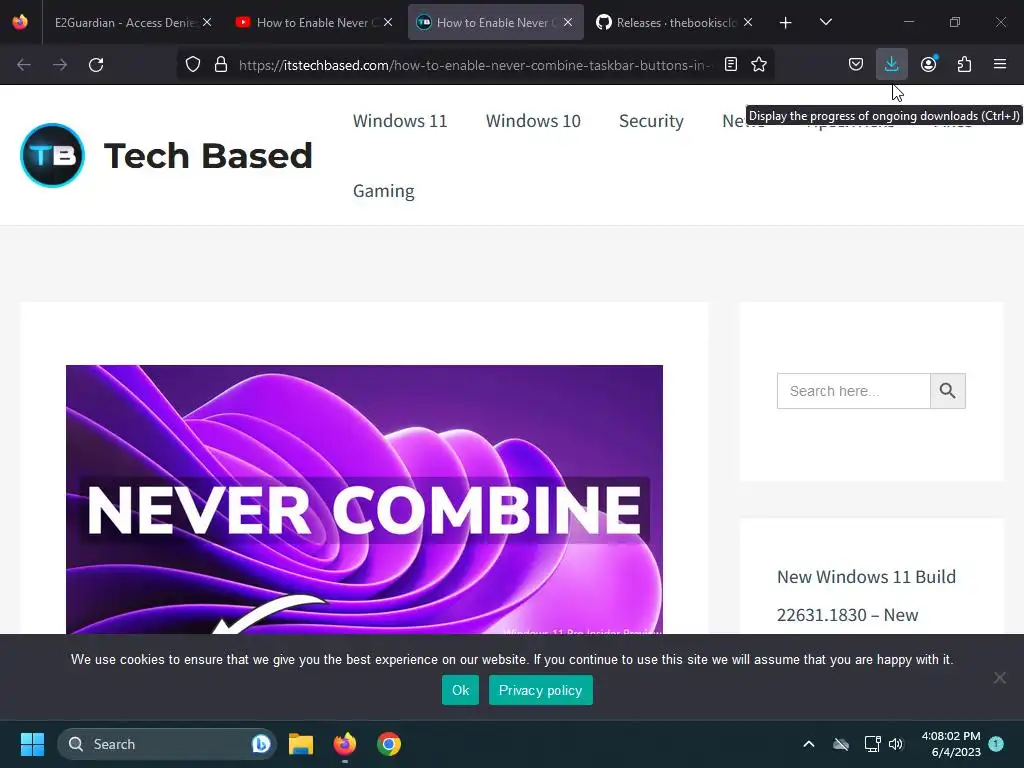The image size is (1024, 768).
Task: Open the Firefox hamburger application menu
Action: [x=1000, y=64]
